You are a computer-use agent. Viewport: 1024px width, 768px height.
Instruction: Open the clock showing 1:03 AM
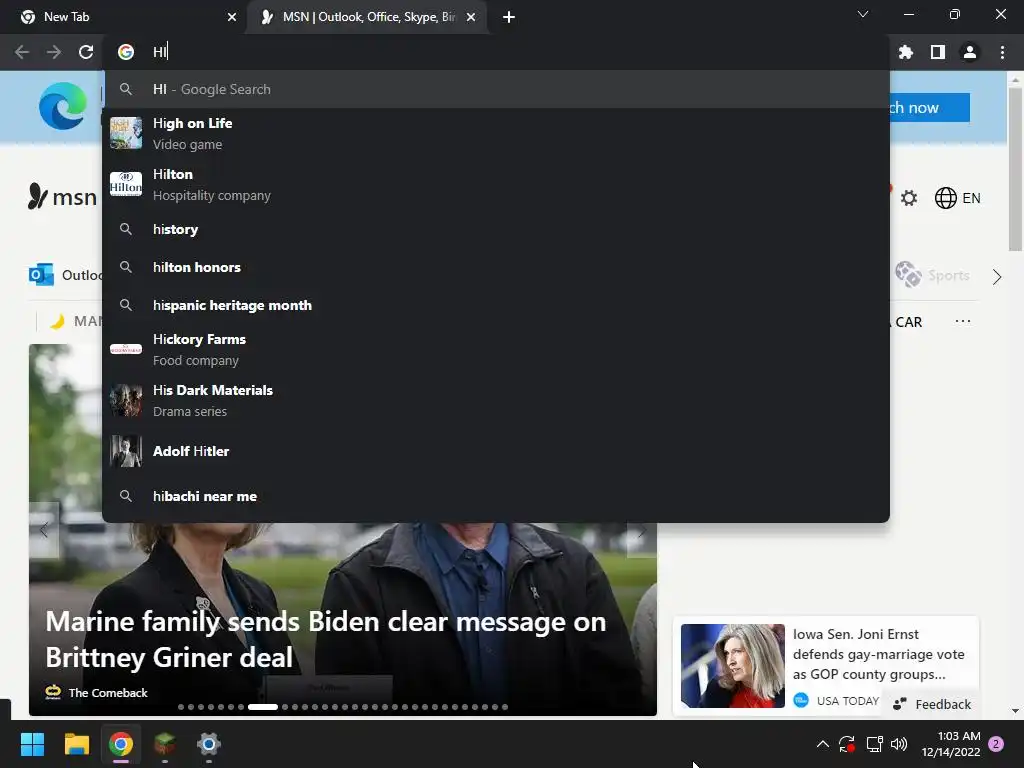951,744
